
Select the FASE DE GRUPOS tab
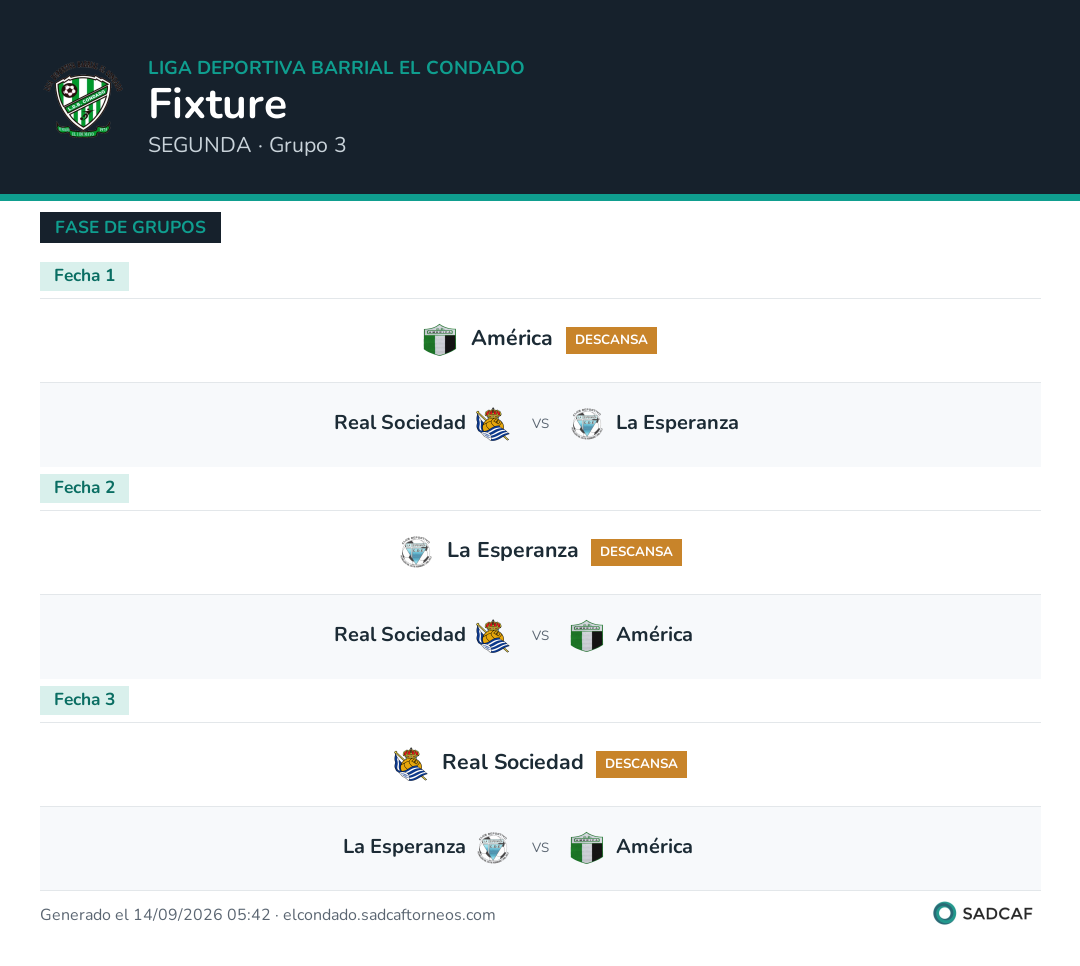point(130,227)
